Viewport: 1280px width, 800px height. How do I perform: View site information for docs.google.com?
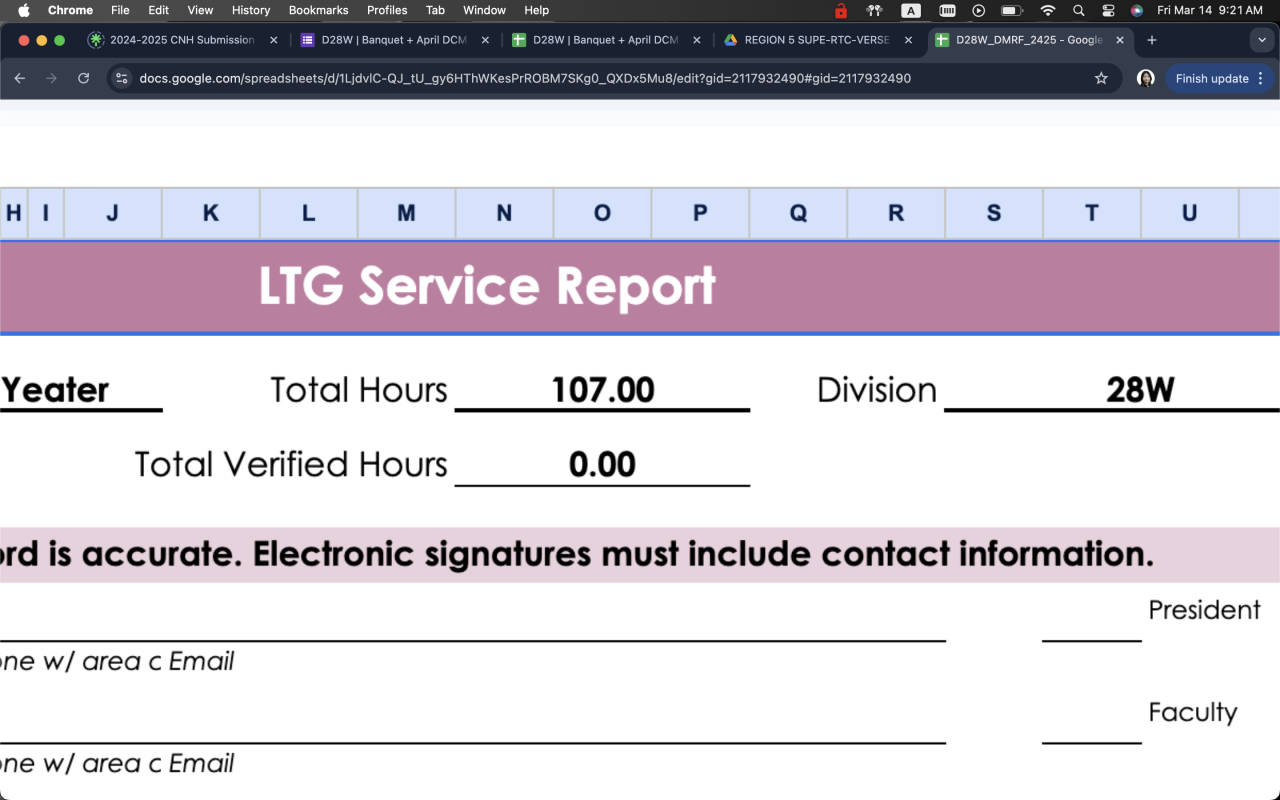[121, 78]
